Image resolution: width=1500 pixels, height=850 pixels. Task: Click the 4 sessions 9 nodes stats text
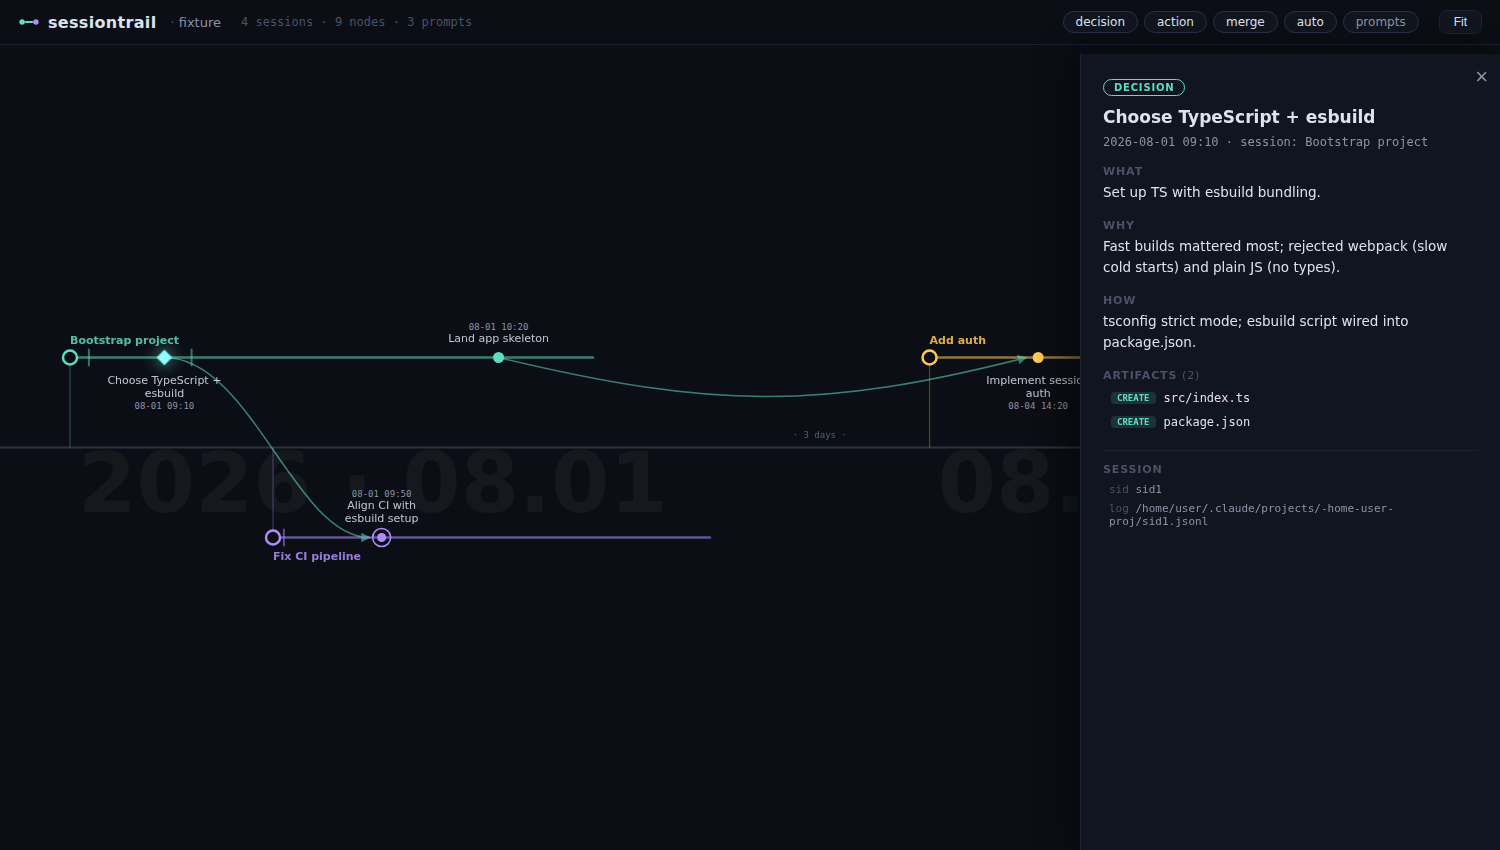click(x=356, y=22)
